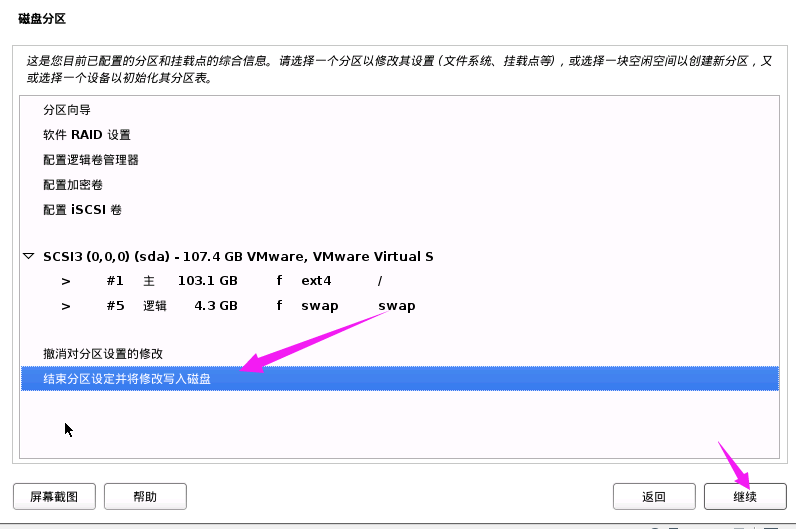Open 软件 RAID 设置
This screenshot has width=796, height=529.
point(87,135)
